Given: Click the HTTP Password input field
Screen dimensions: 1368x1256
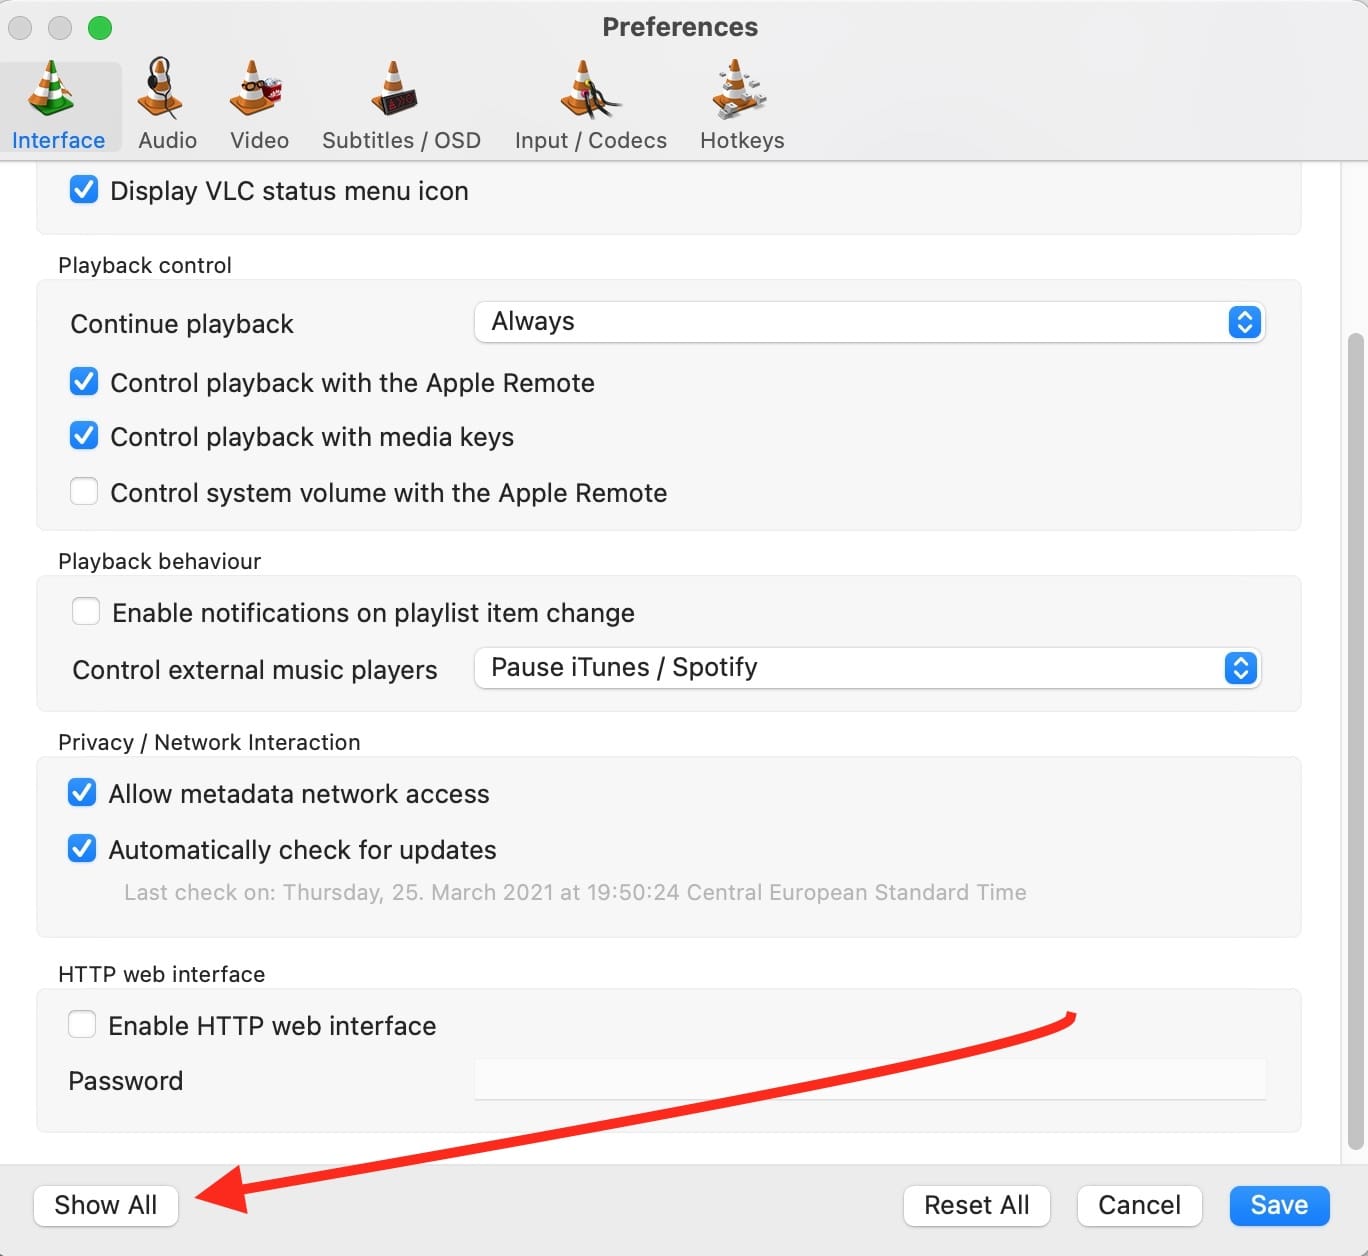Looking at the screenshot, I should point(869,1080).
